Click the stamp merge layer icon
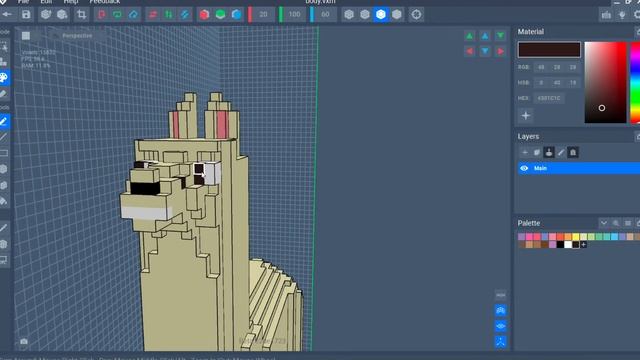The width and height of the screenshot is (640, 360). tap(549, 152)
